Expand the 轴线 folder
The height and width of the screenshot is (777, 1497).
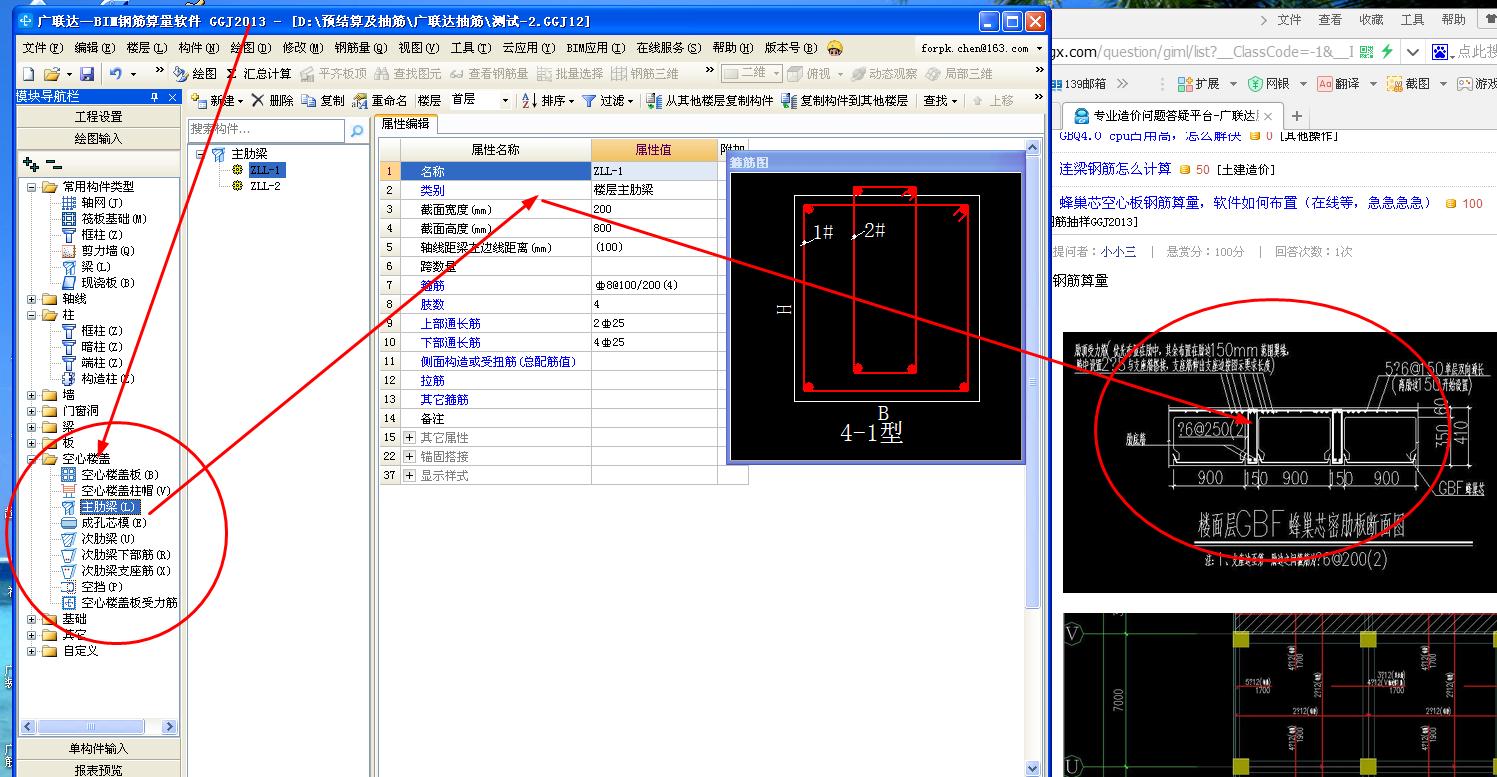pyautogui.click(x=31, y=299)
